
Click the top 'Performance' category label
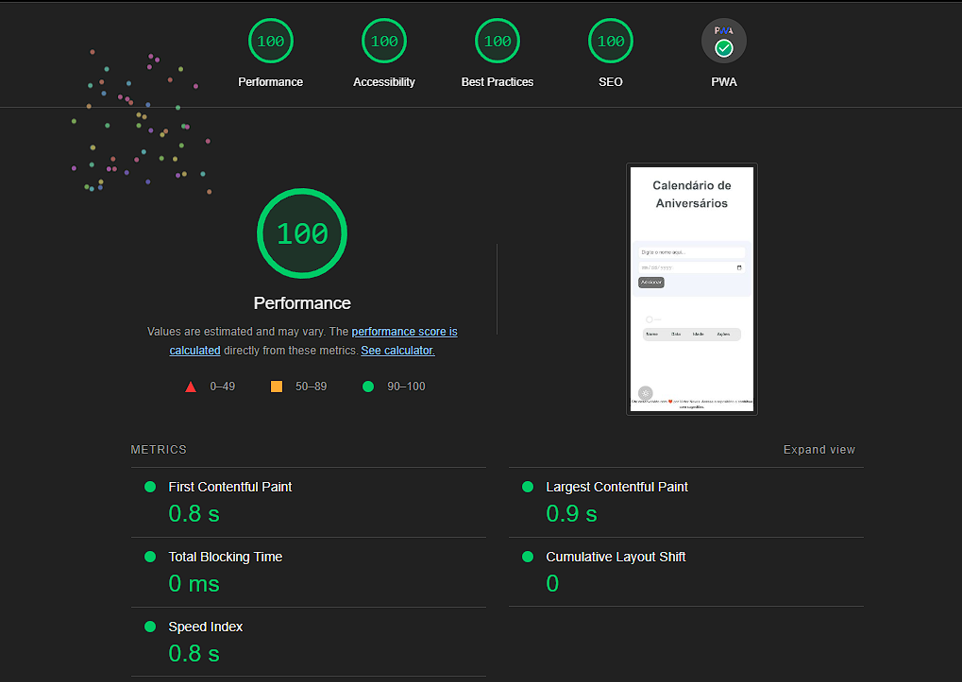coord(271,82)
